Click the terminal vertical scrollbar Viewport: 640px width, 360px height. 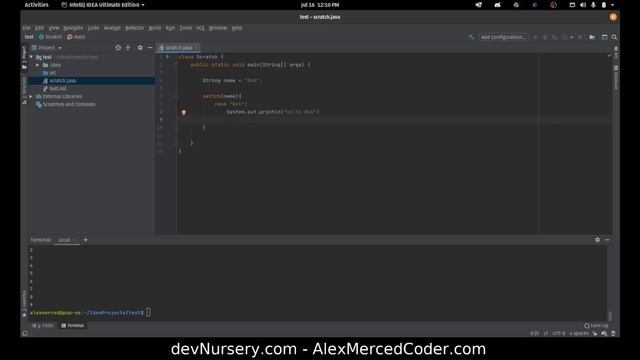610,316
